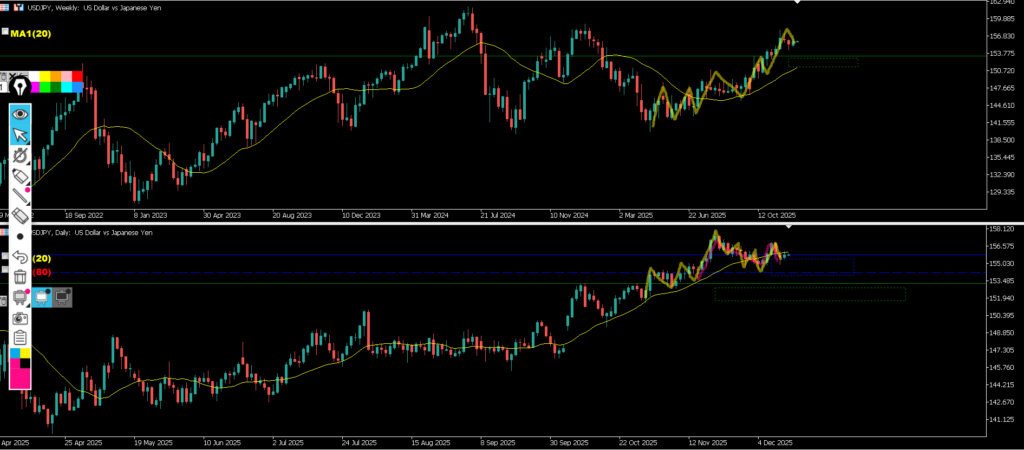Viewport: 1024px width, 450px height.
Task: Toggle the MA1(20) checkbox on weekly chart
Action: pyautogui.click(x=5, y=33)
